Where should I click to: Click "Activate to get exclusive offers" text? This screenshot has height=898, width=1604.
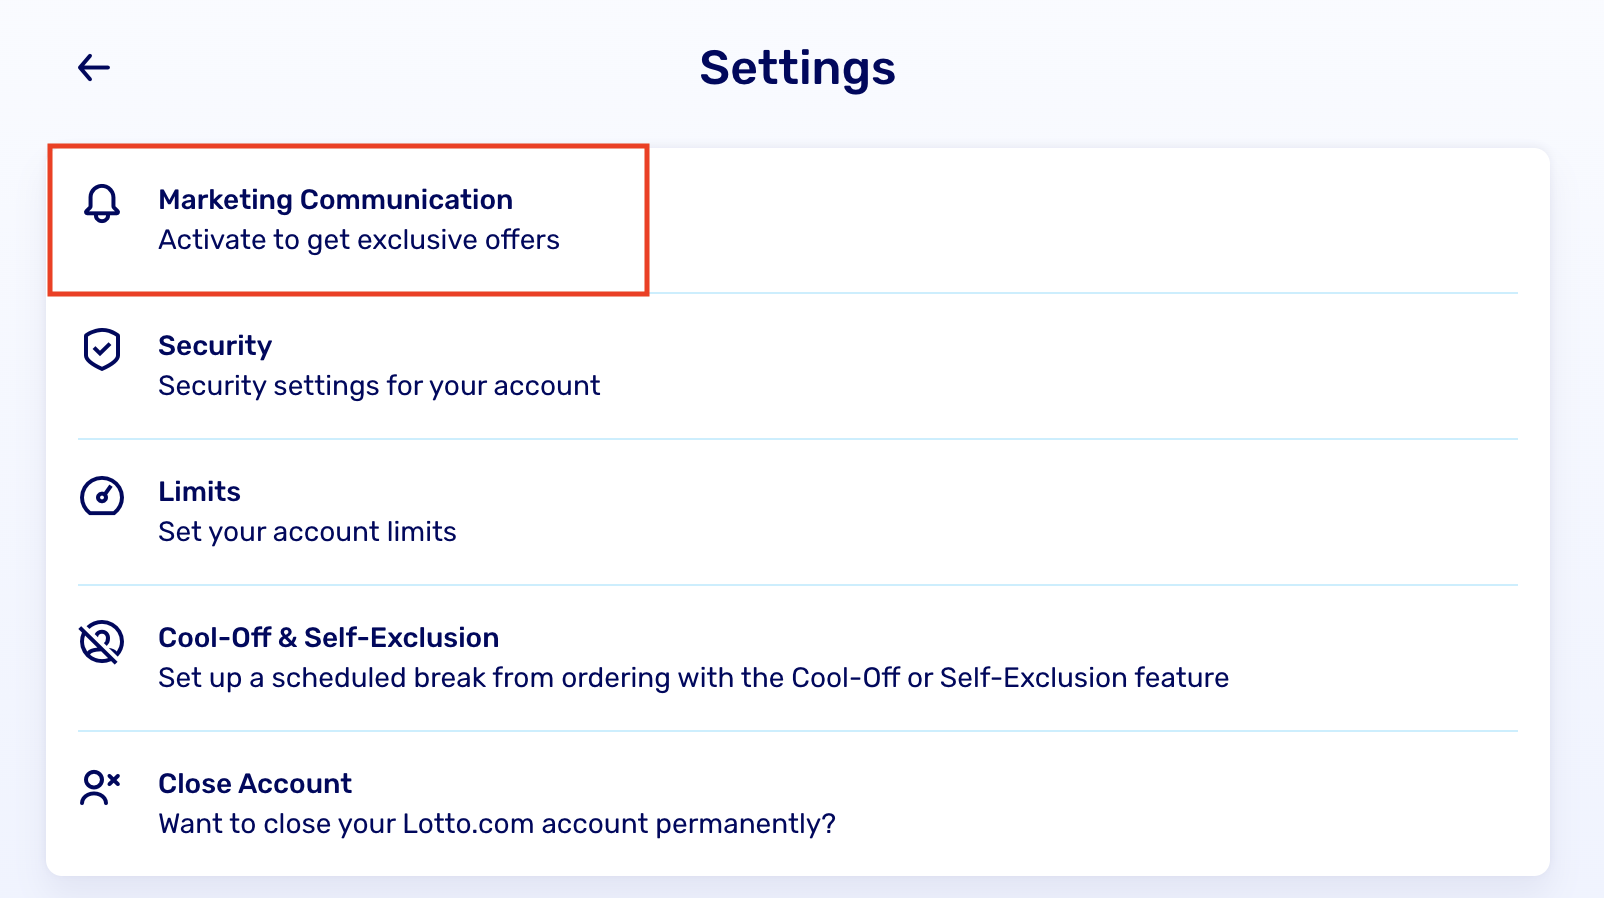[x=359, y=240]
